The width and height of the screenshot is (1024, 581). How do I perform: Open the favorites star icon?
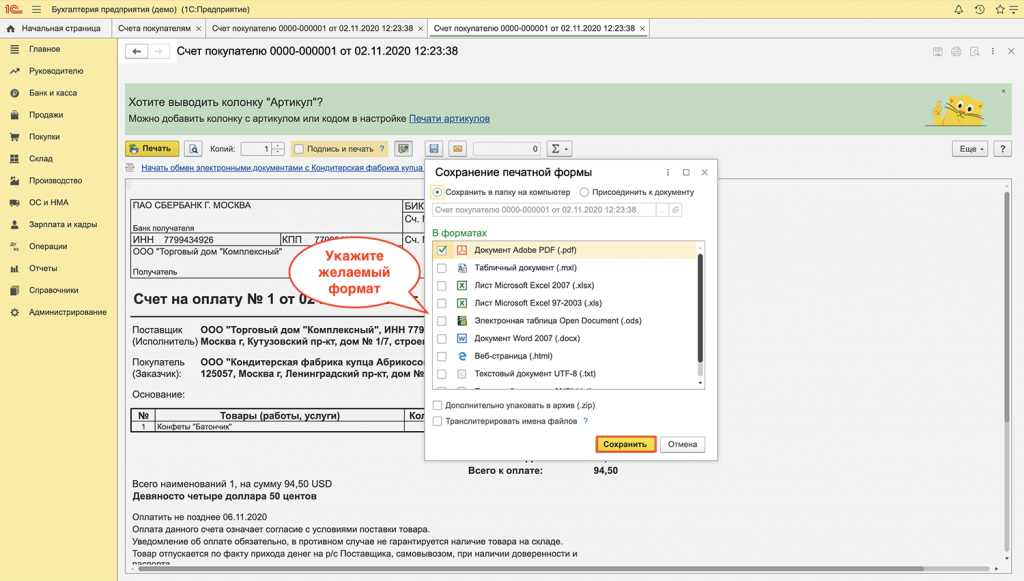pyautogui.click(x=1000, y=9)
